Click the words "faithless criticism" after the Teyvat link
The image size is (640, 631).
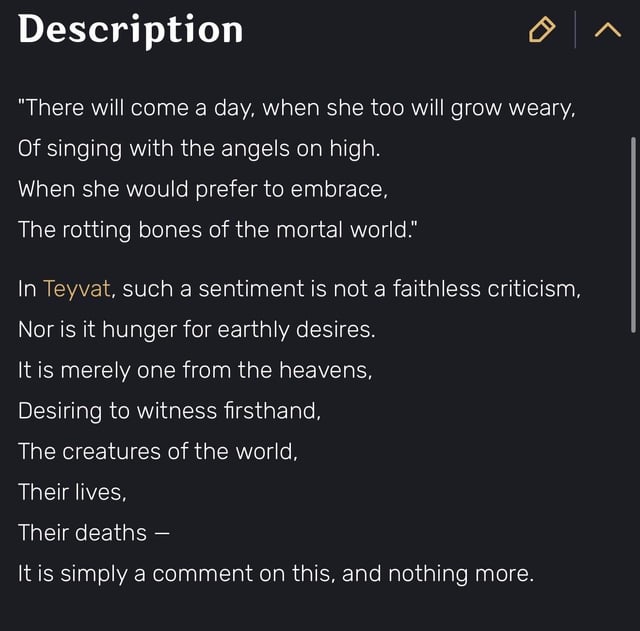(x=487, y=289)
